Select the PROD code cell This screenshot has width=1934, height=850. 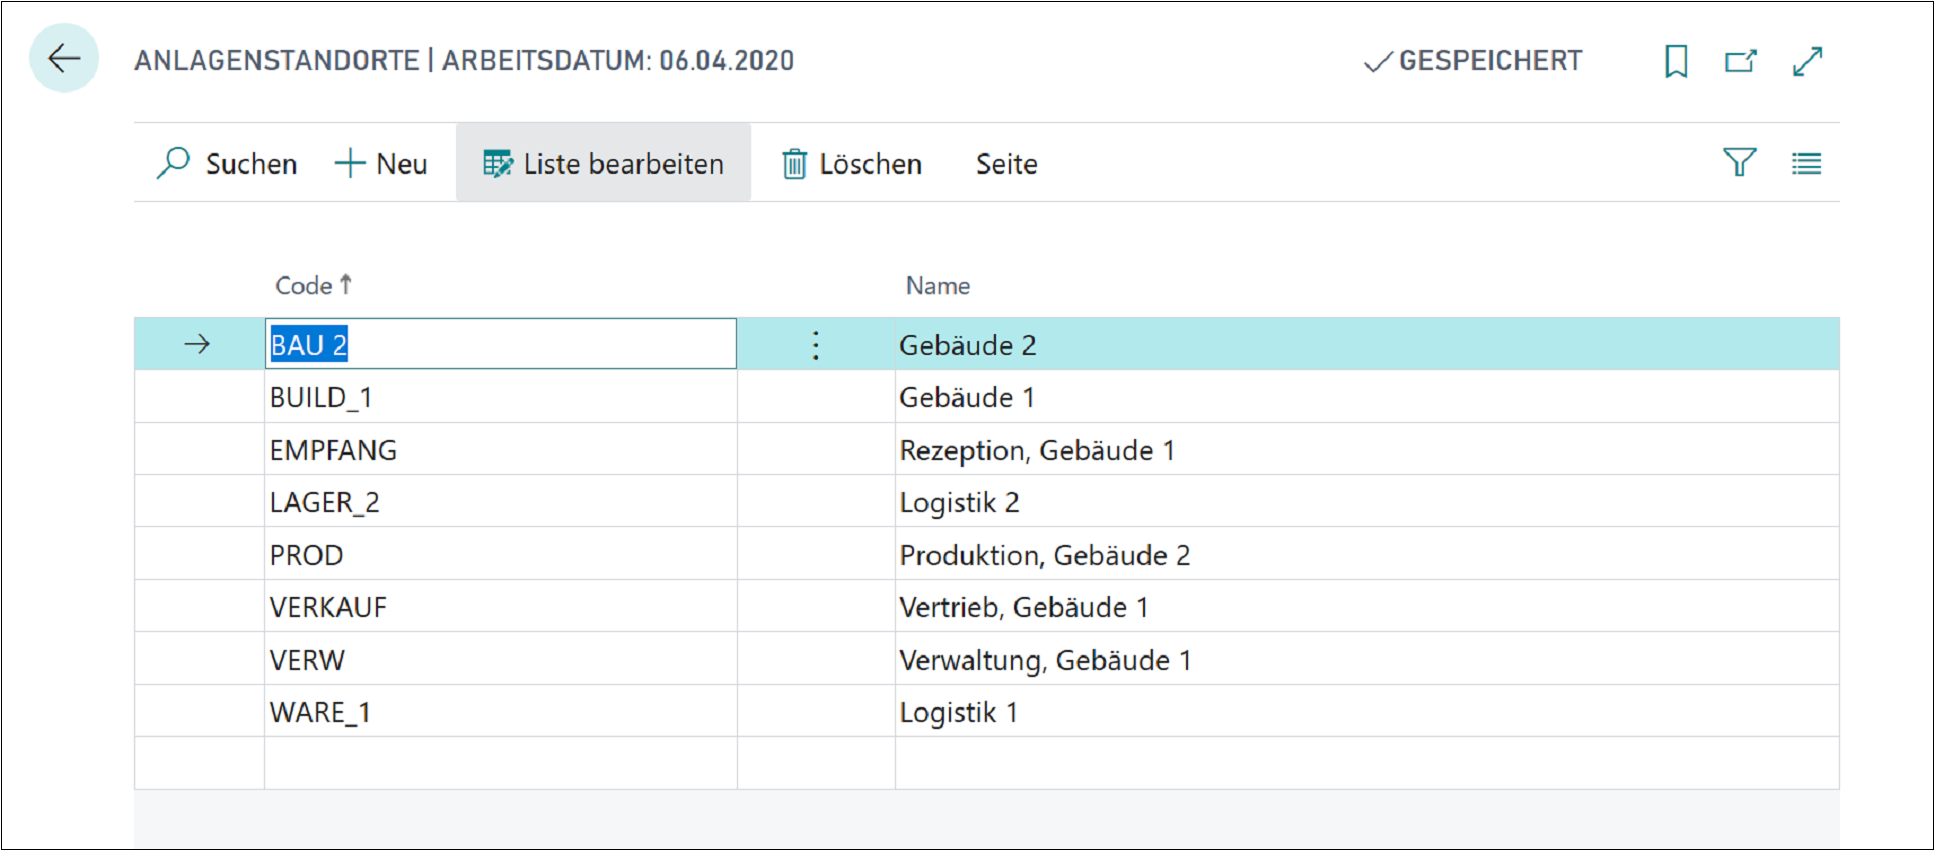[x=501, y=554]
